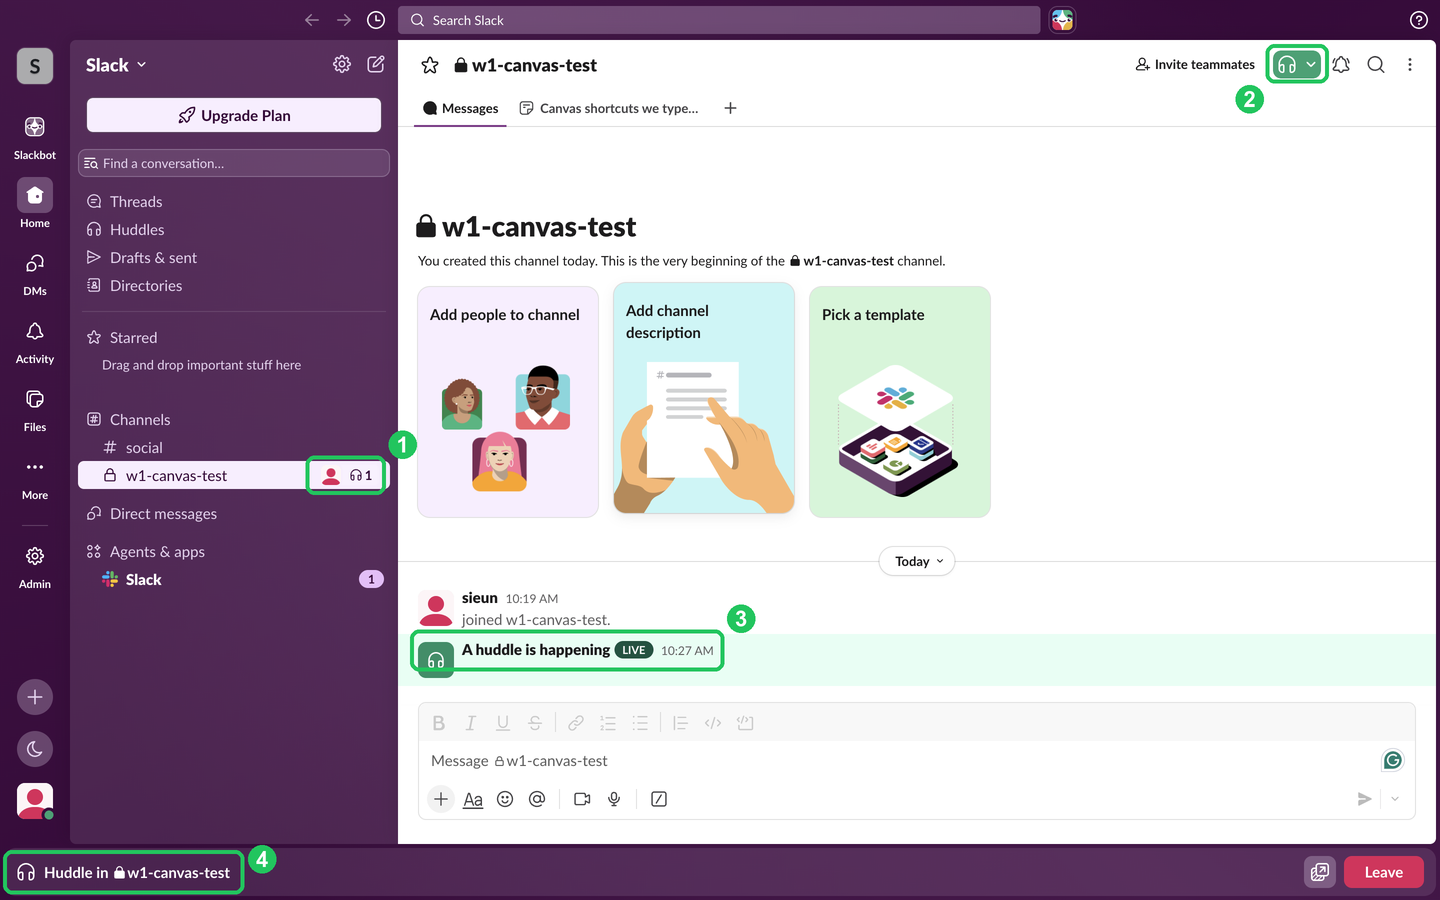Open Canvas shortcuts we type tab
This screenshot has height=900, width=1440.
(x=609, y=108)
